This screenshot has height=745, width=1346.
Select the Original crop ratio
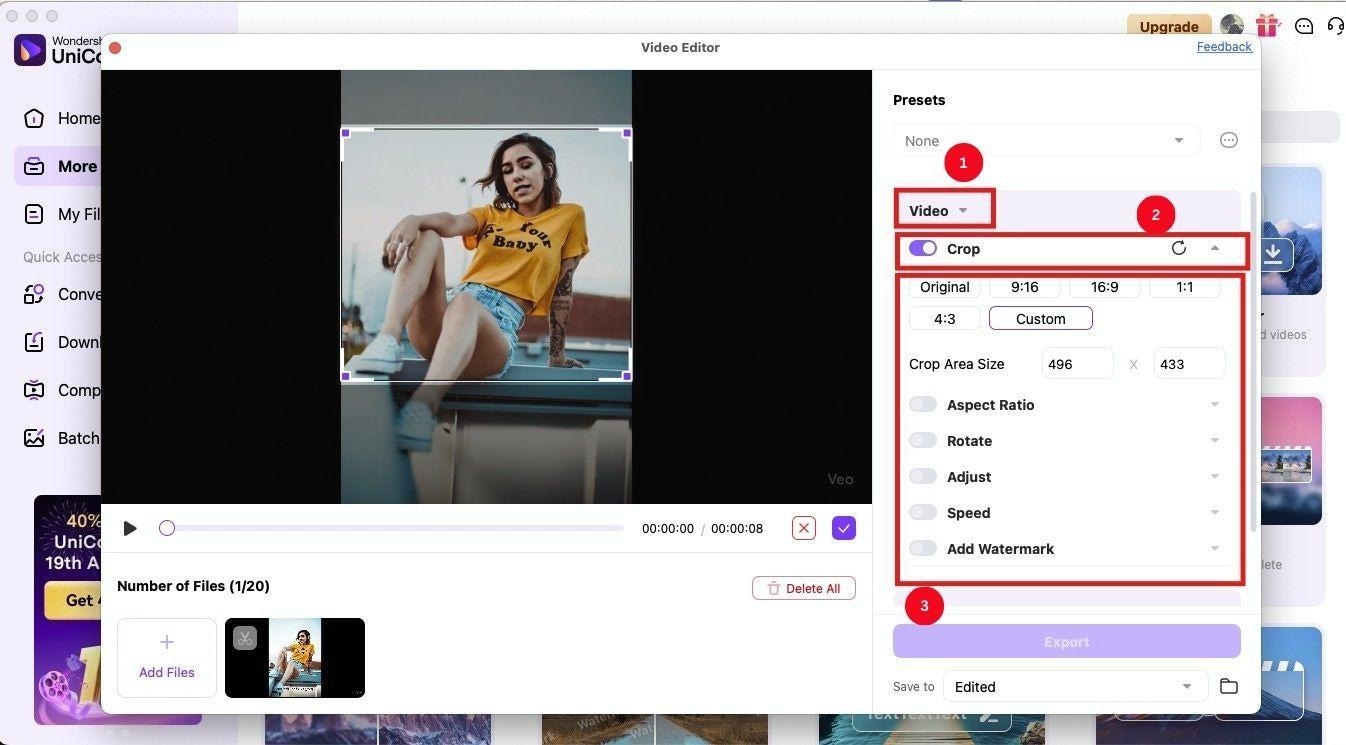pos(945,287)
